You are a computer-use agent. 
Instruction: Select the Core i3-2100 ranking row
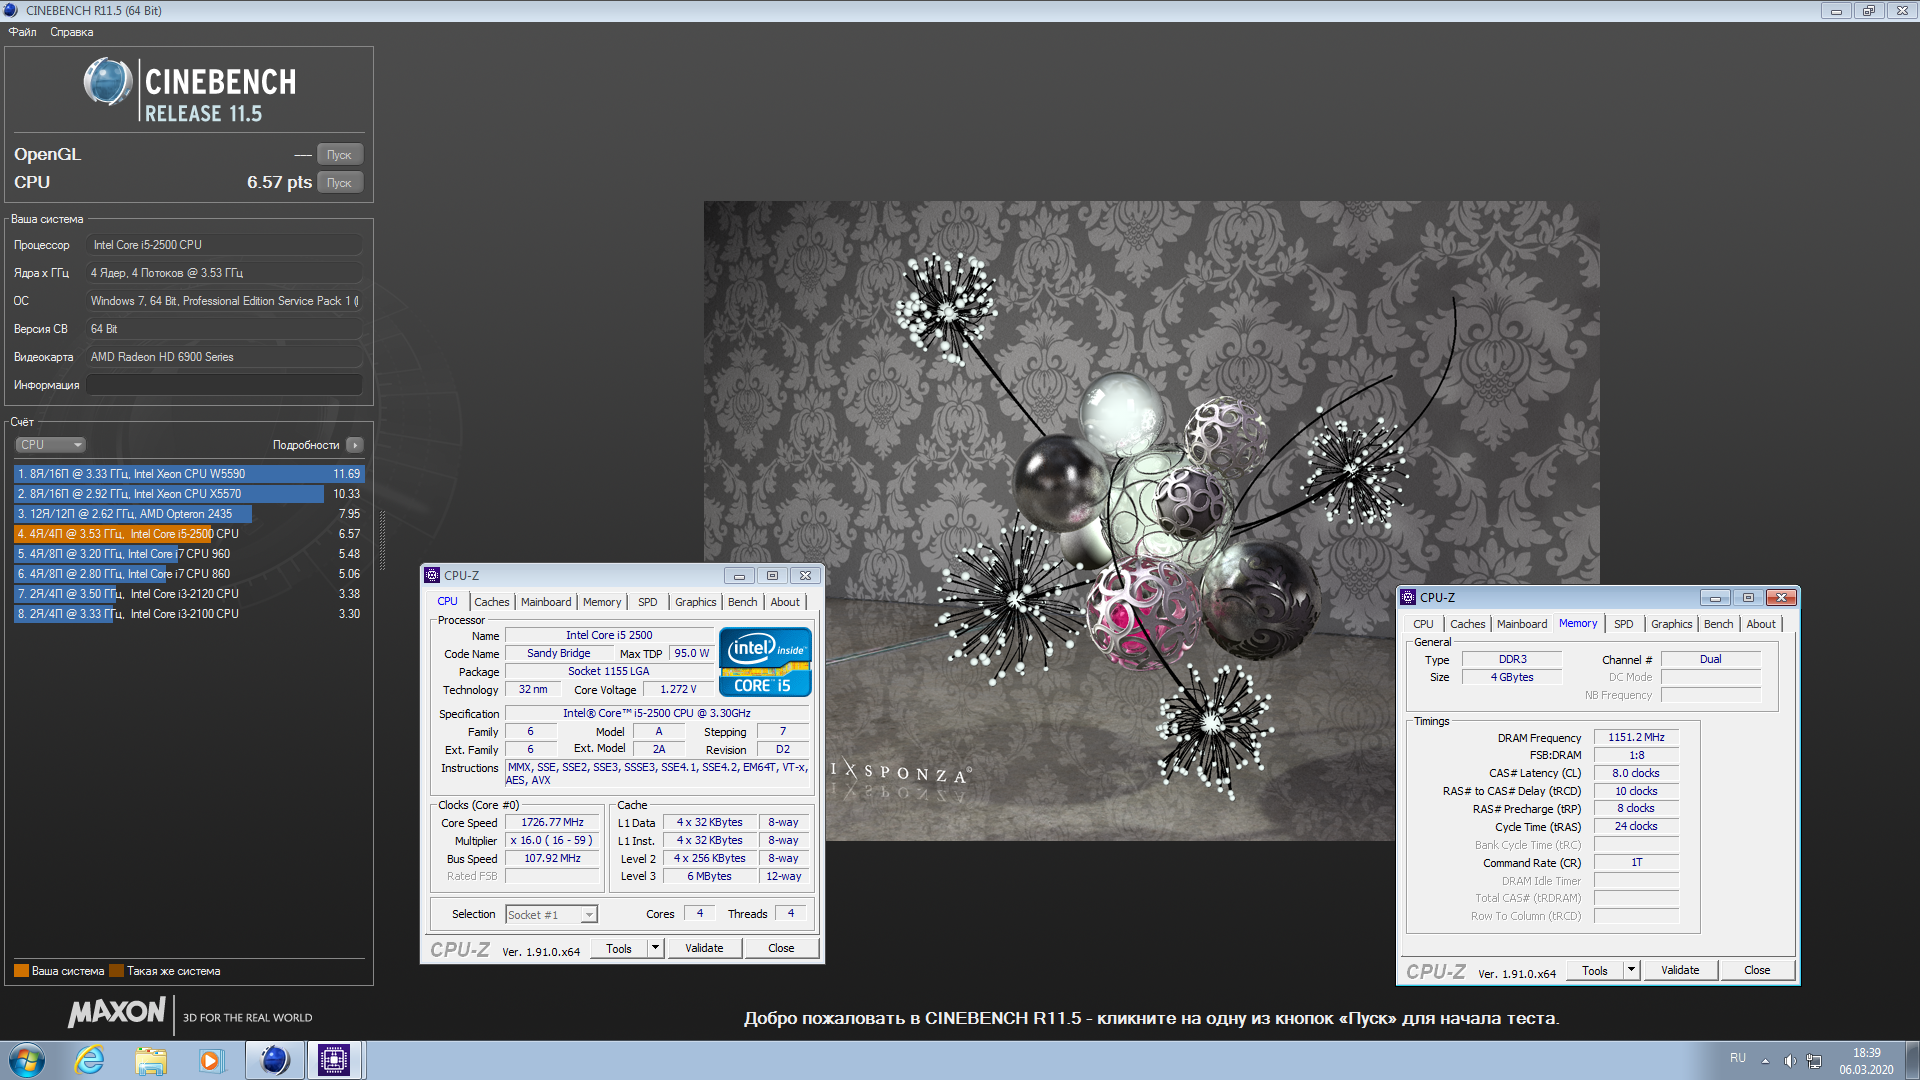coord(189,614)
